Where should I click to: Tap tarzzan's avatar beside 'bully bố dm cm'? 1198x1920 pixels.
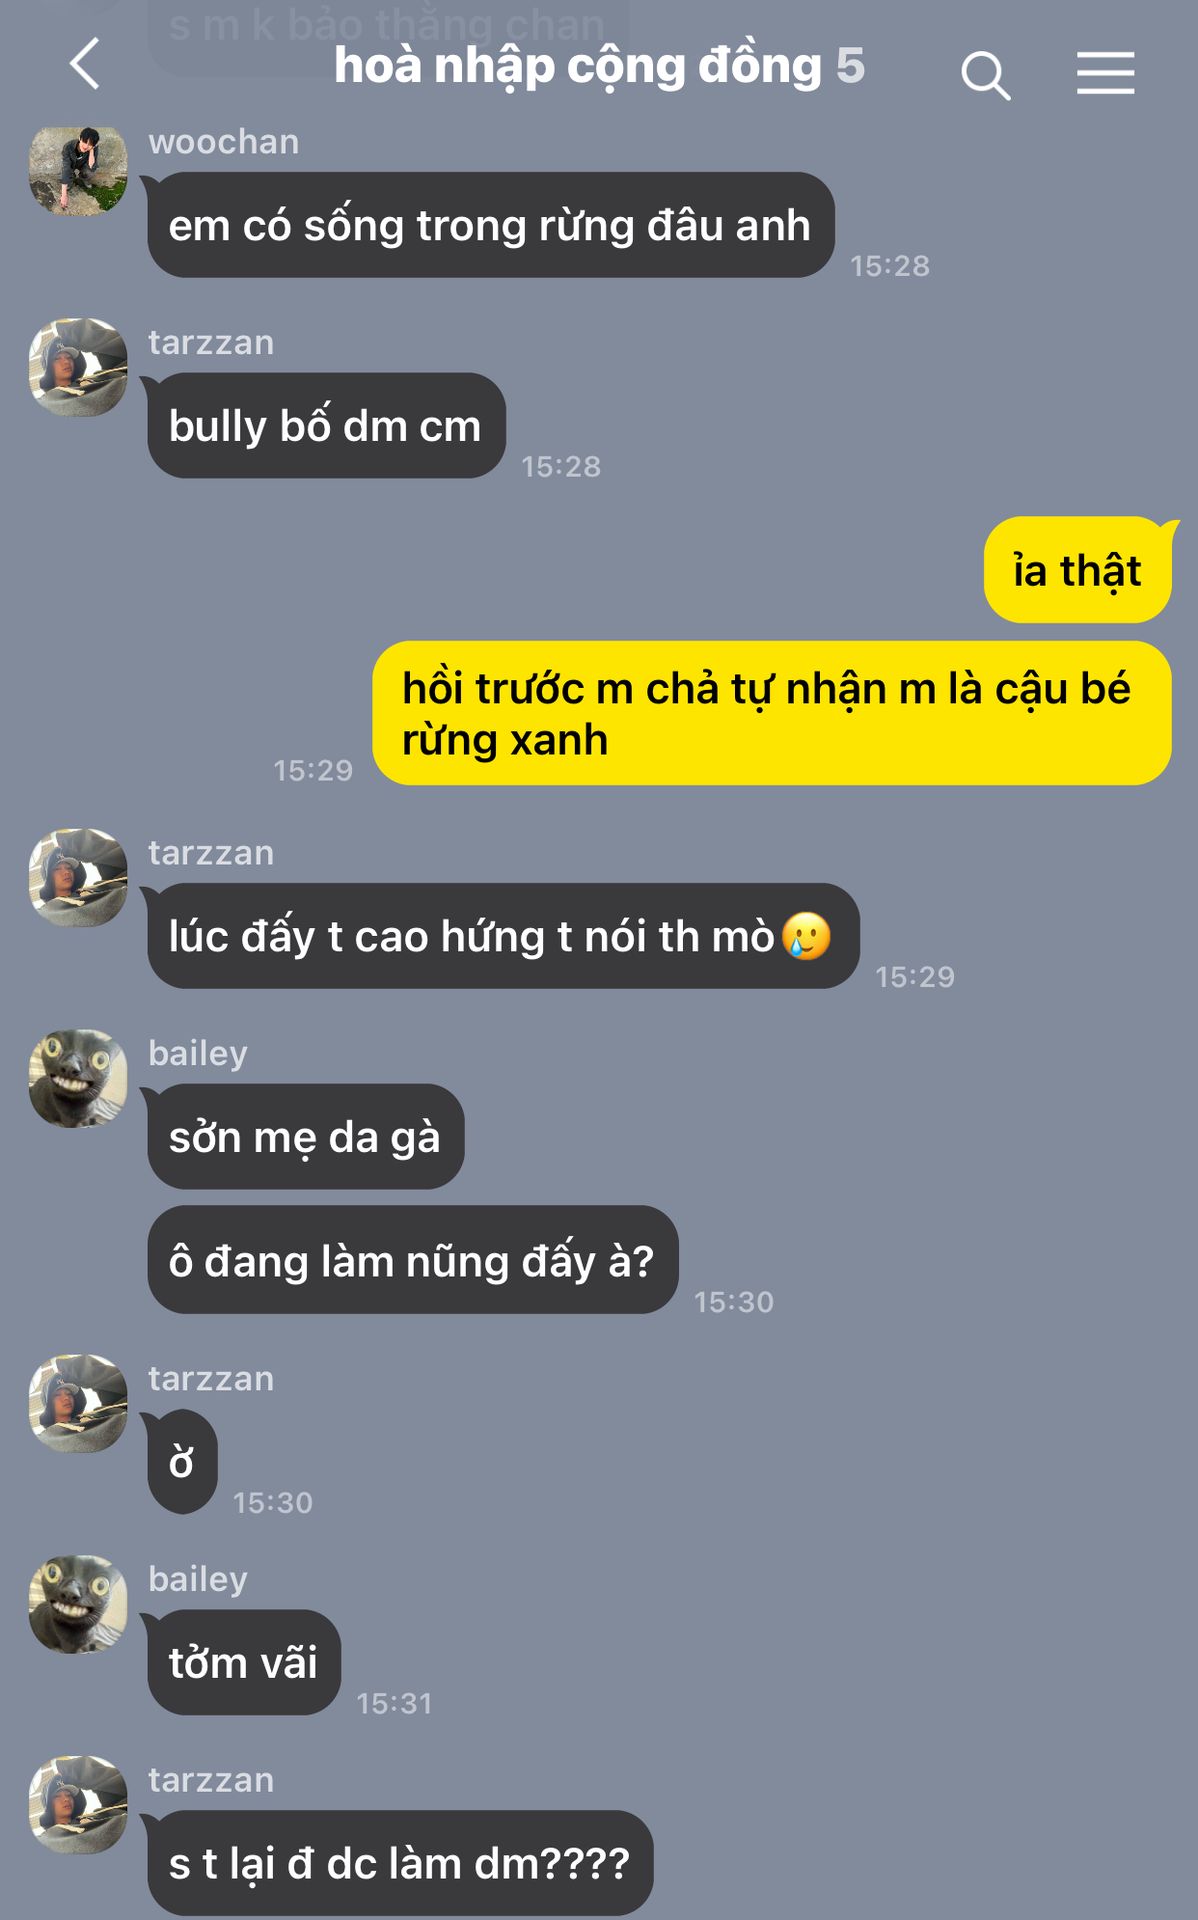[x=78, y=367]
